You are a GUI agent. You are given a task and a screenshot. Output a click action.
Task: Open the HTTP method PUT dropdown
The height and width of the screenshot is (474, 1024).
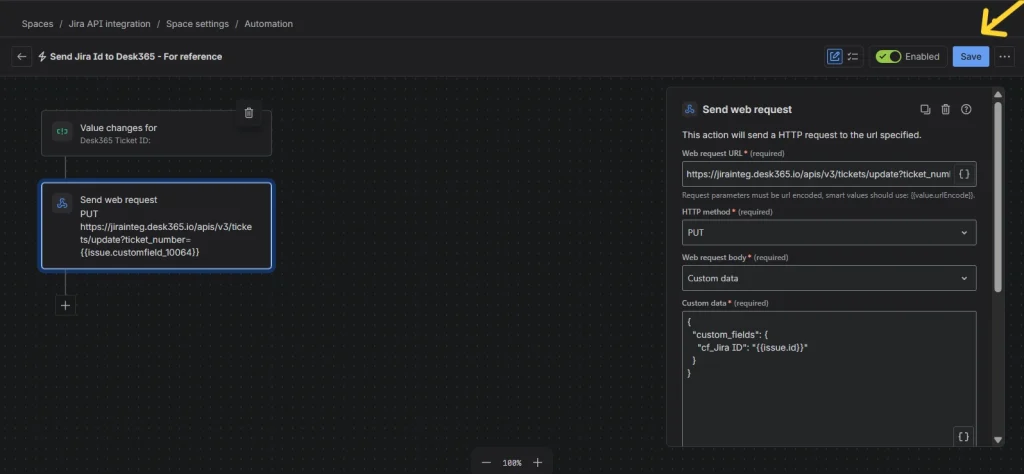tap(829, 232)
